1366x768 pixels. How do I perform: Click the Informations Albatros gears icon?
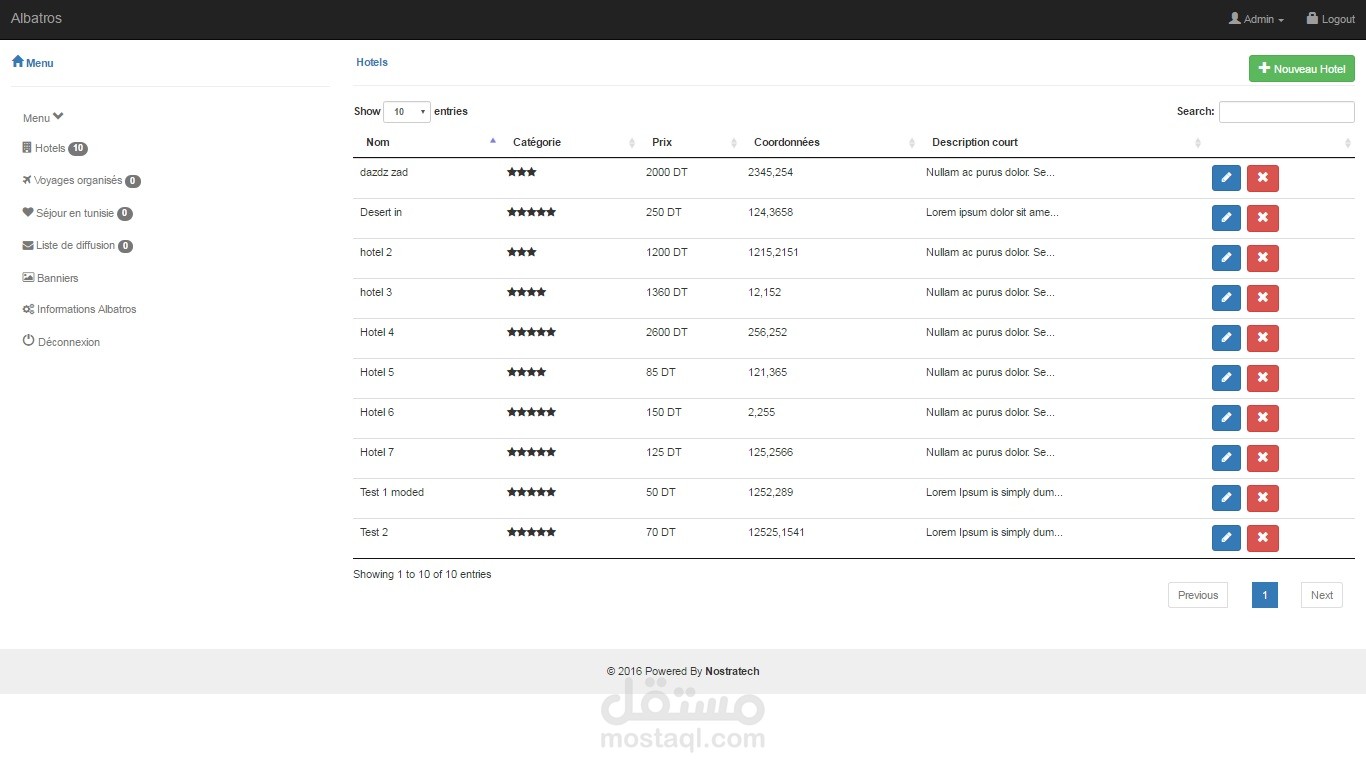[x=28, y=309]
